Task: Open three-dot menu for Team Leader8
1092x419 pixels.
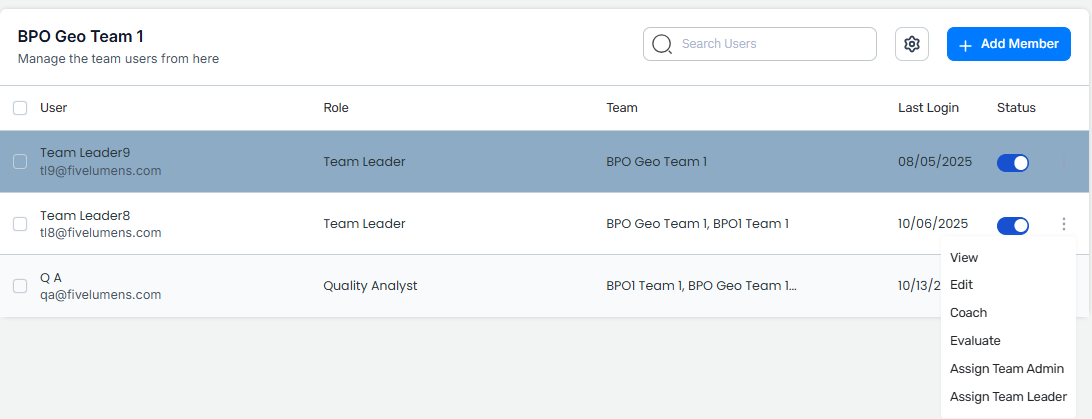Action: [1063, 224]
